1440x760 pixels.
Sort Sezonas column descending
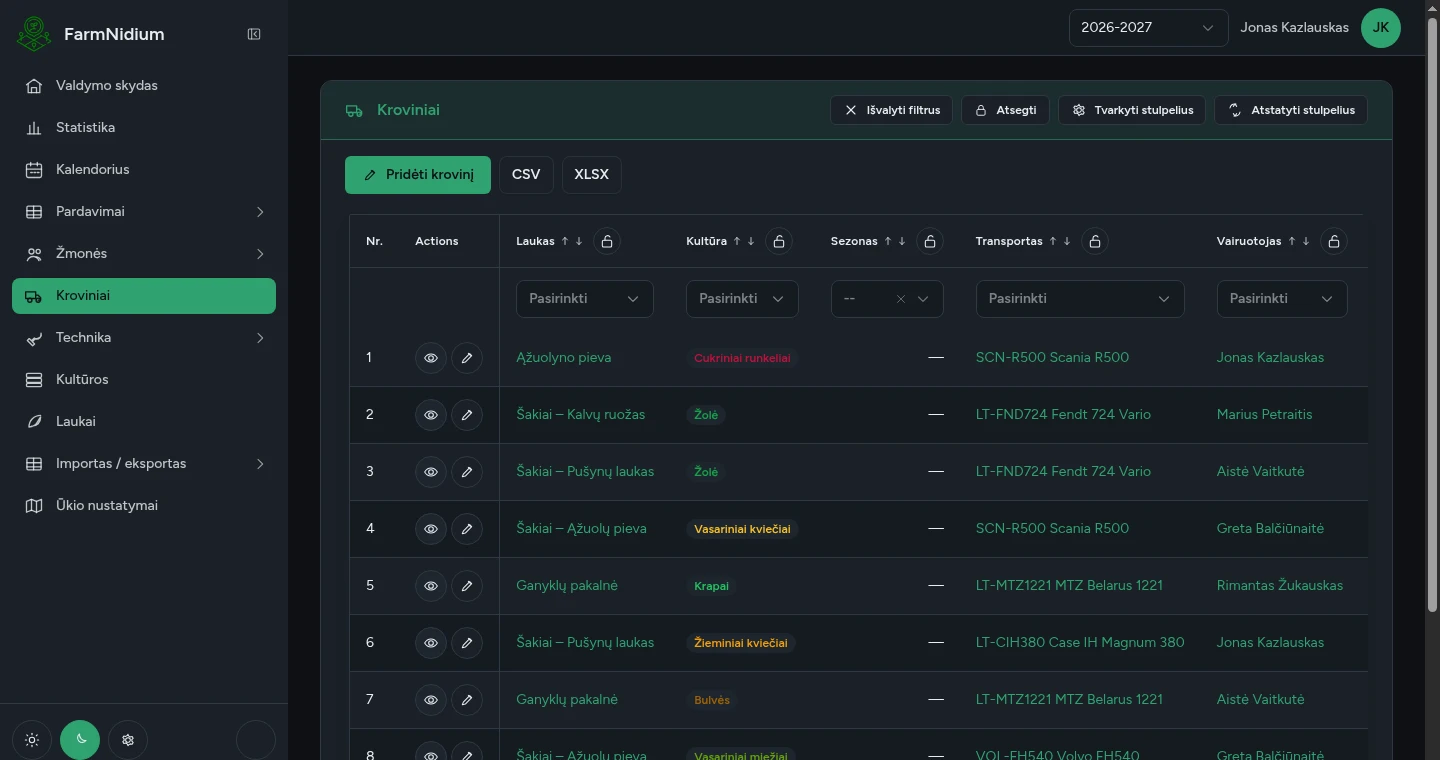tap(902, 241)
